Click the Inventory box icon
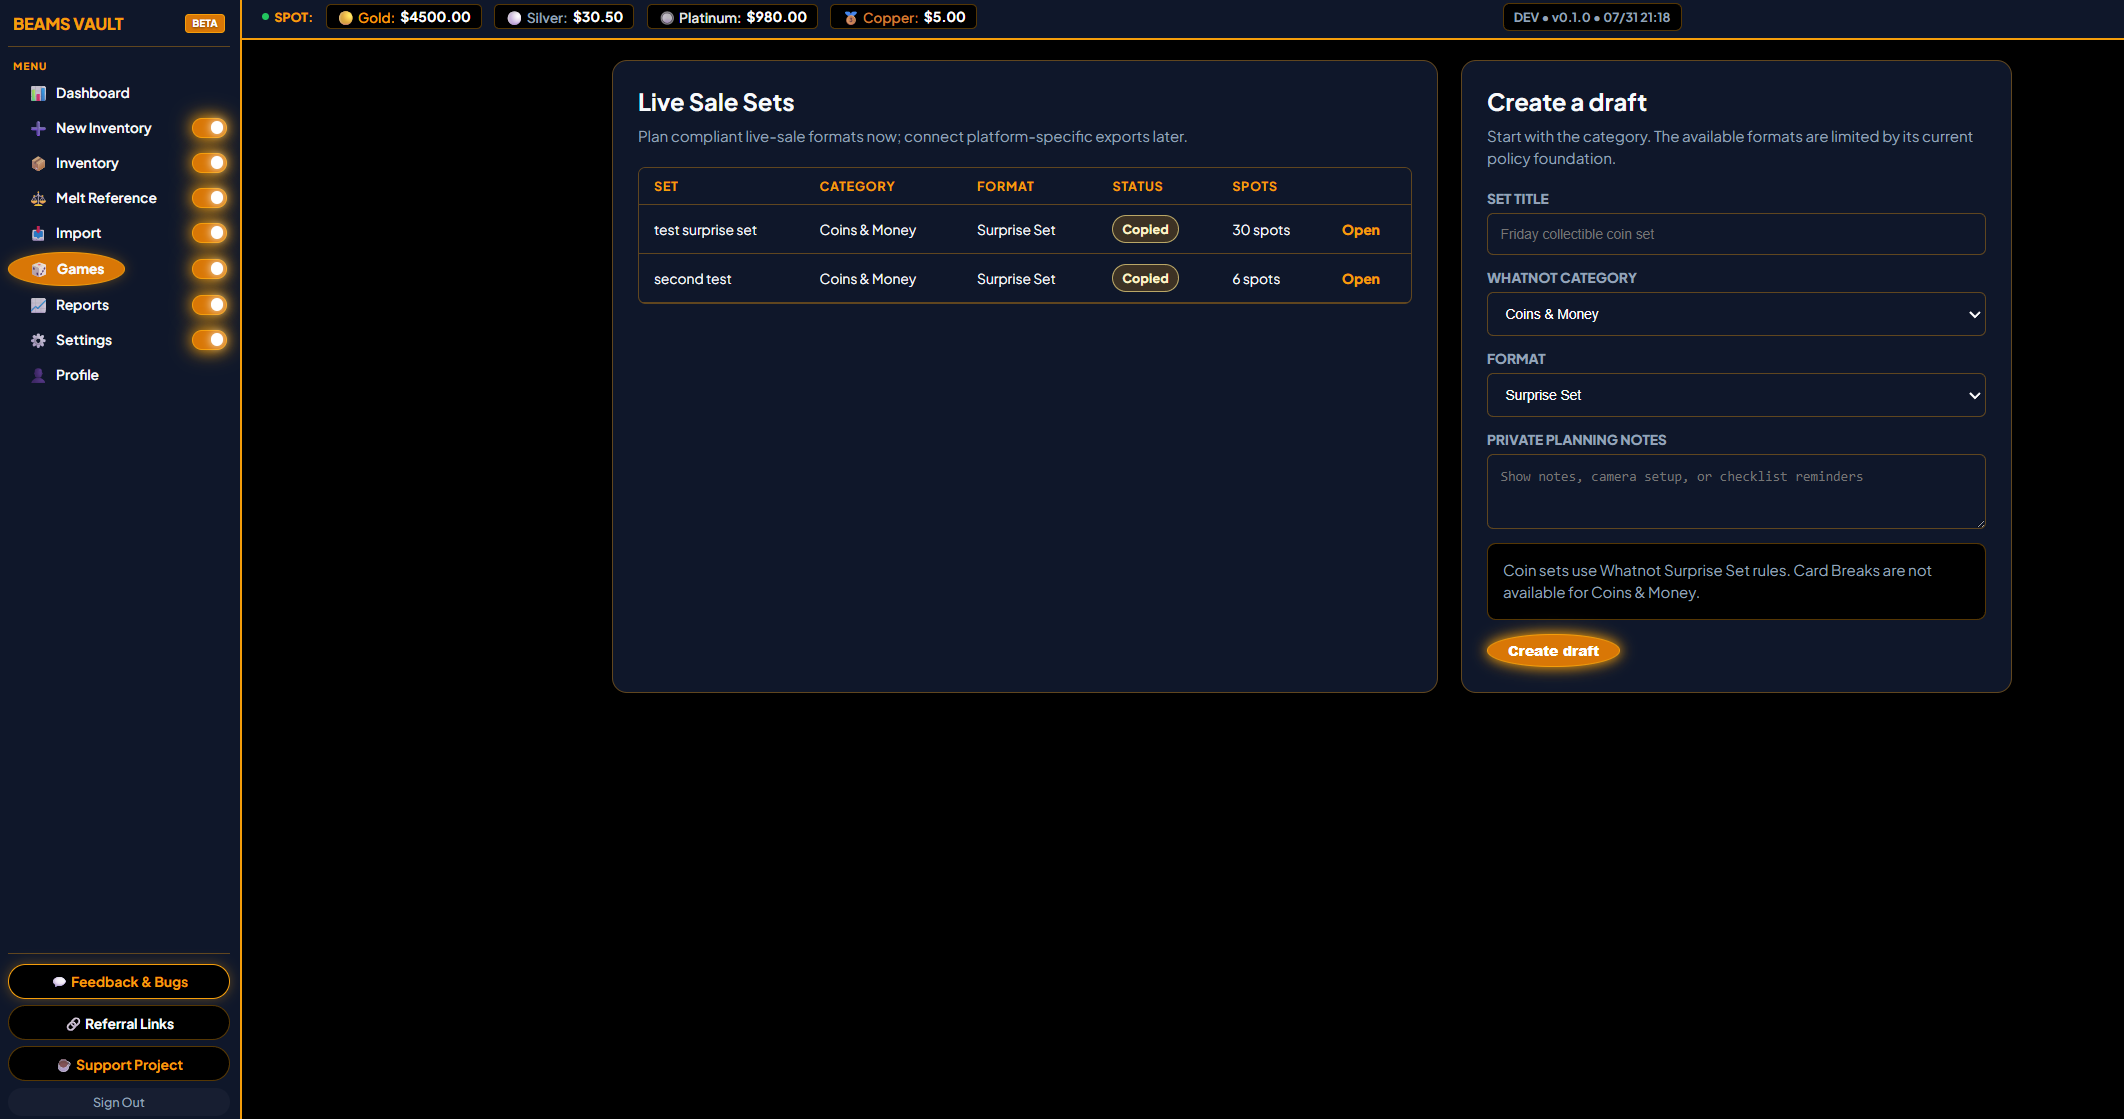The image size is (2124, 1119). pyautogui.click(x=38, y=163)
